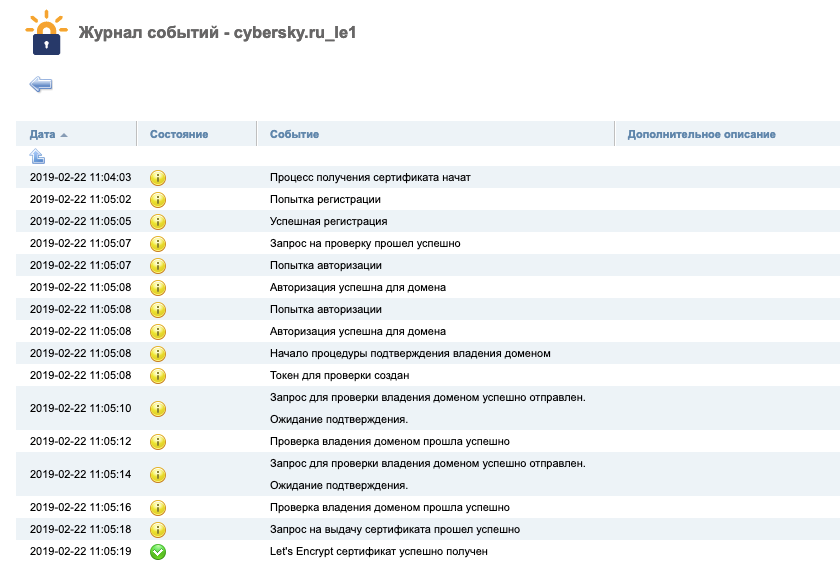Click info icon for 'Процесс получения сертификата начат'
Viewport: 840px width, 582px height.
pyautogui.click(x=158, y=177)
